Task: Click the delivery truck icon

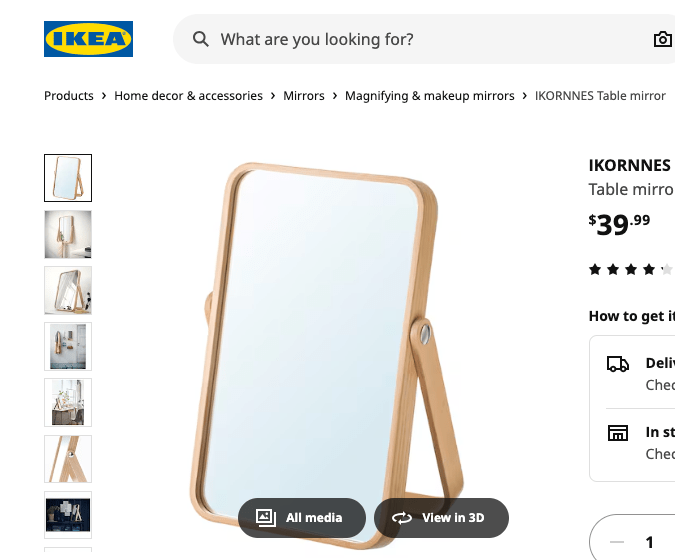Action: point(618,365)
